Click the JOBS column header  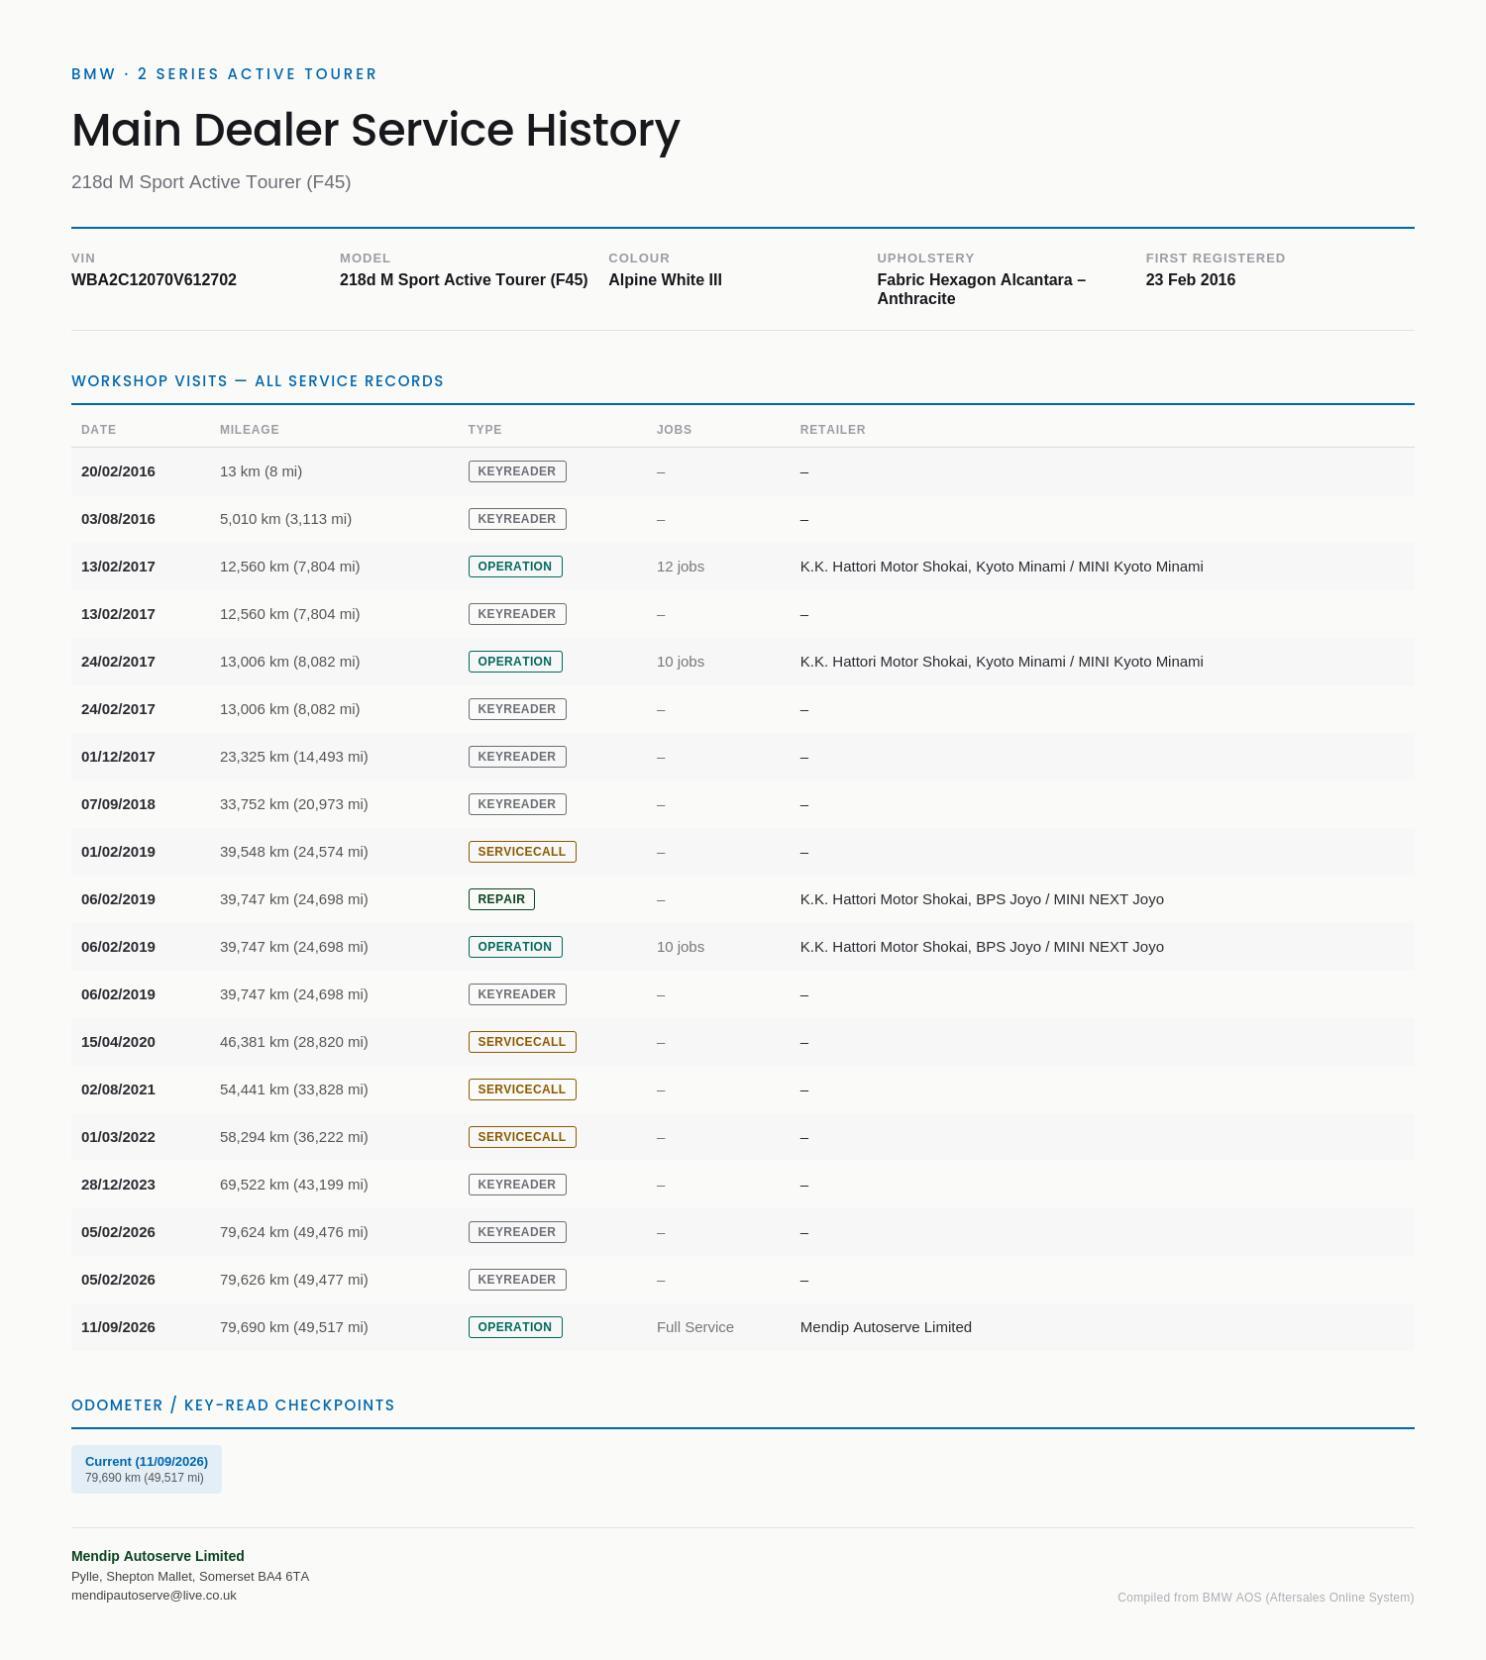674,430
